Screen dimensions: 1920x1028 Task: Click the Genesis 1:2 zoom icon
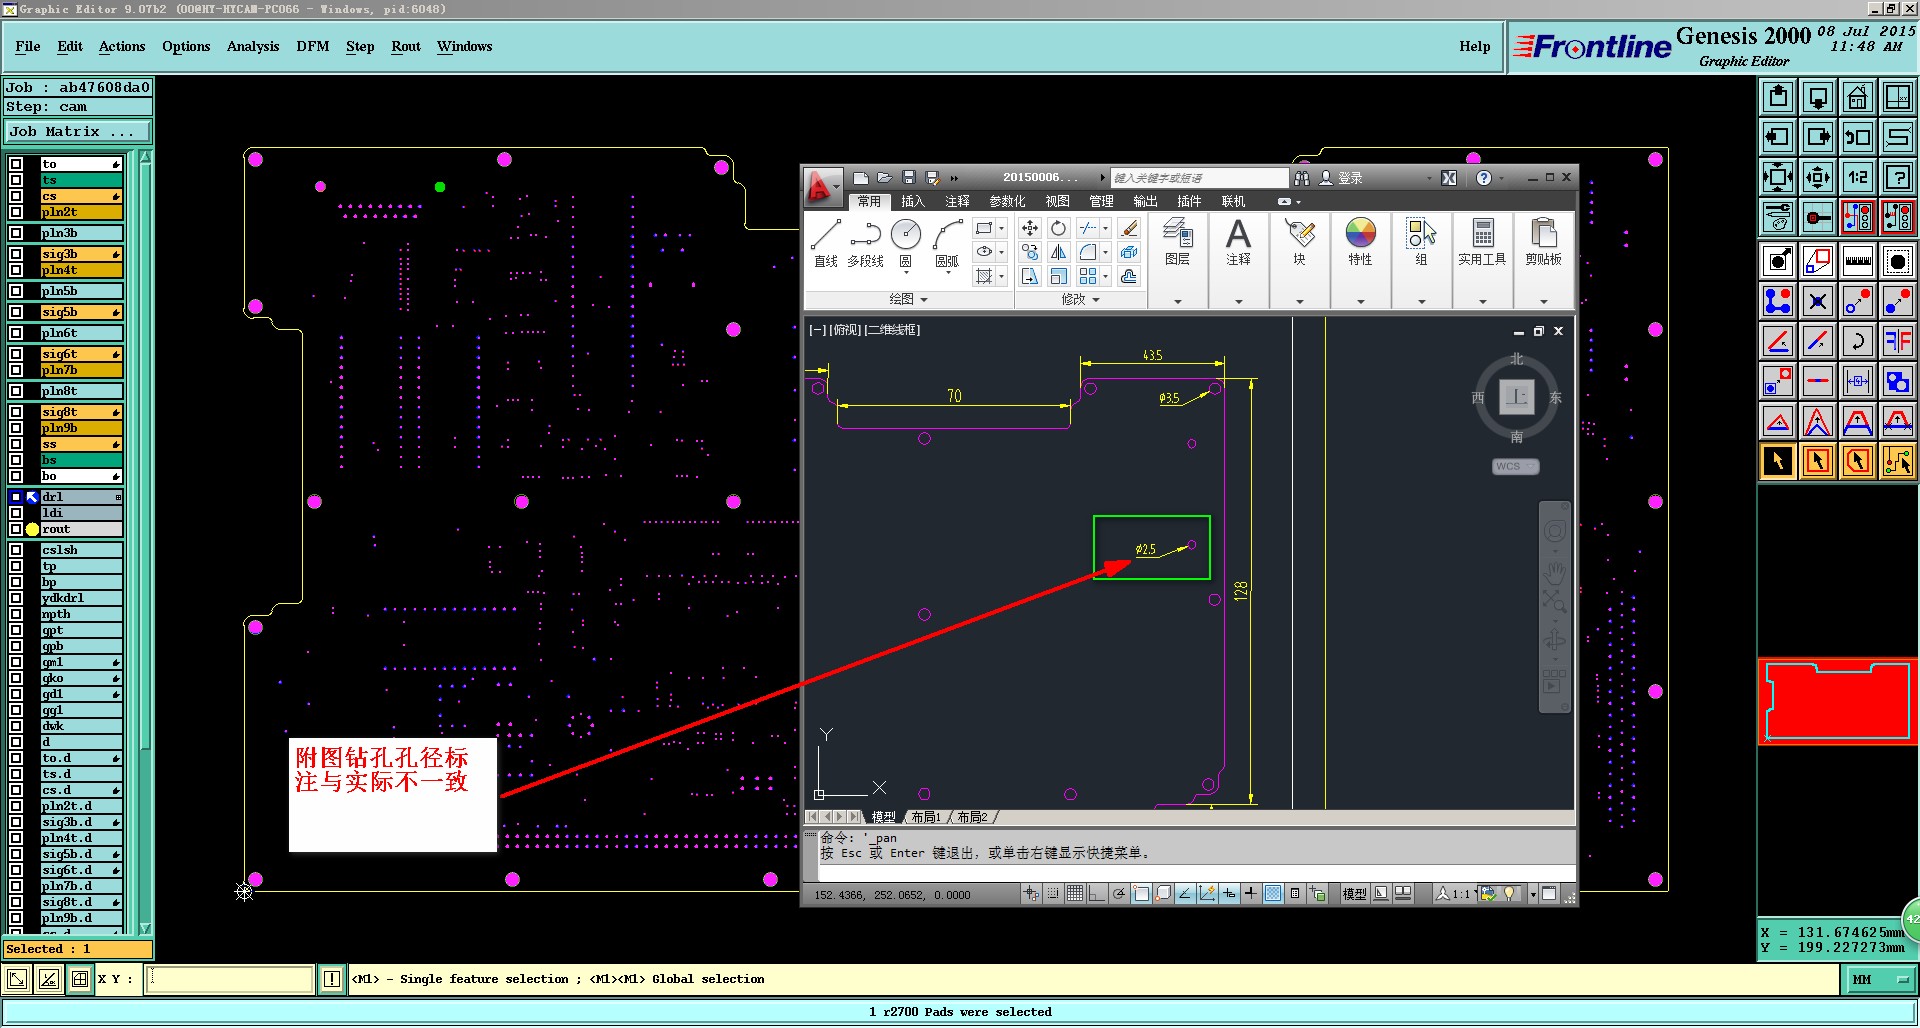click(1857, 177)
